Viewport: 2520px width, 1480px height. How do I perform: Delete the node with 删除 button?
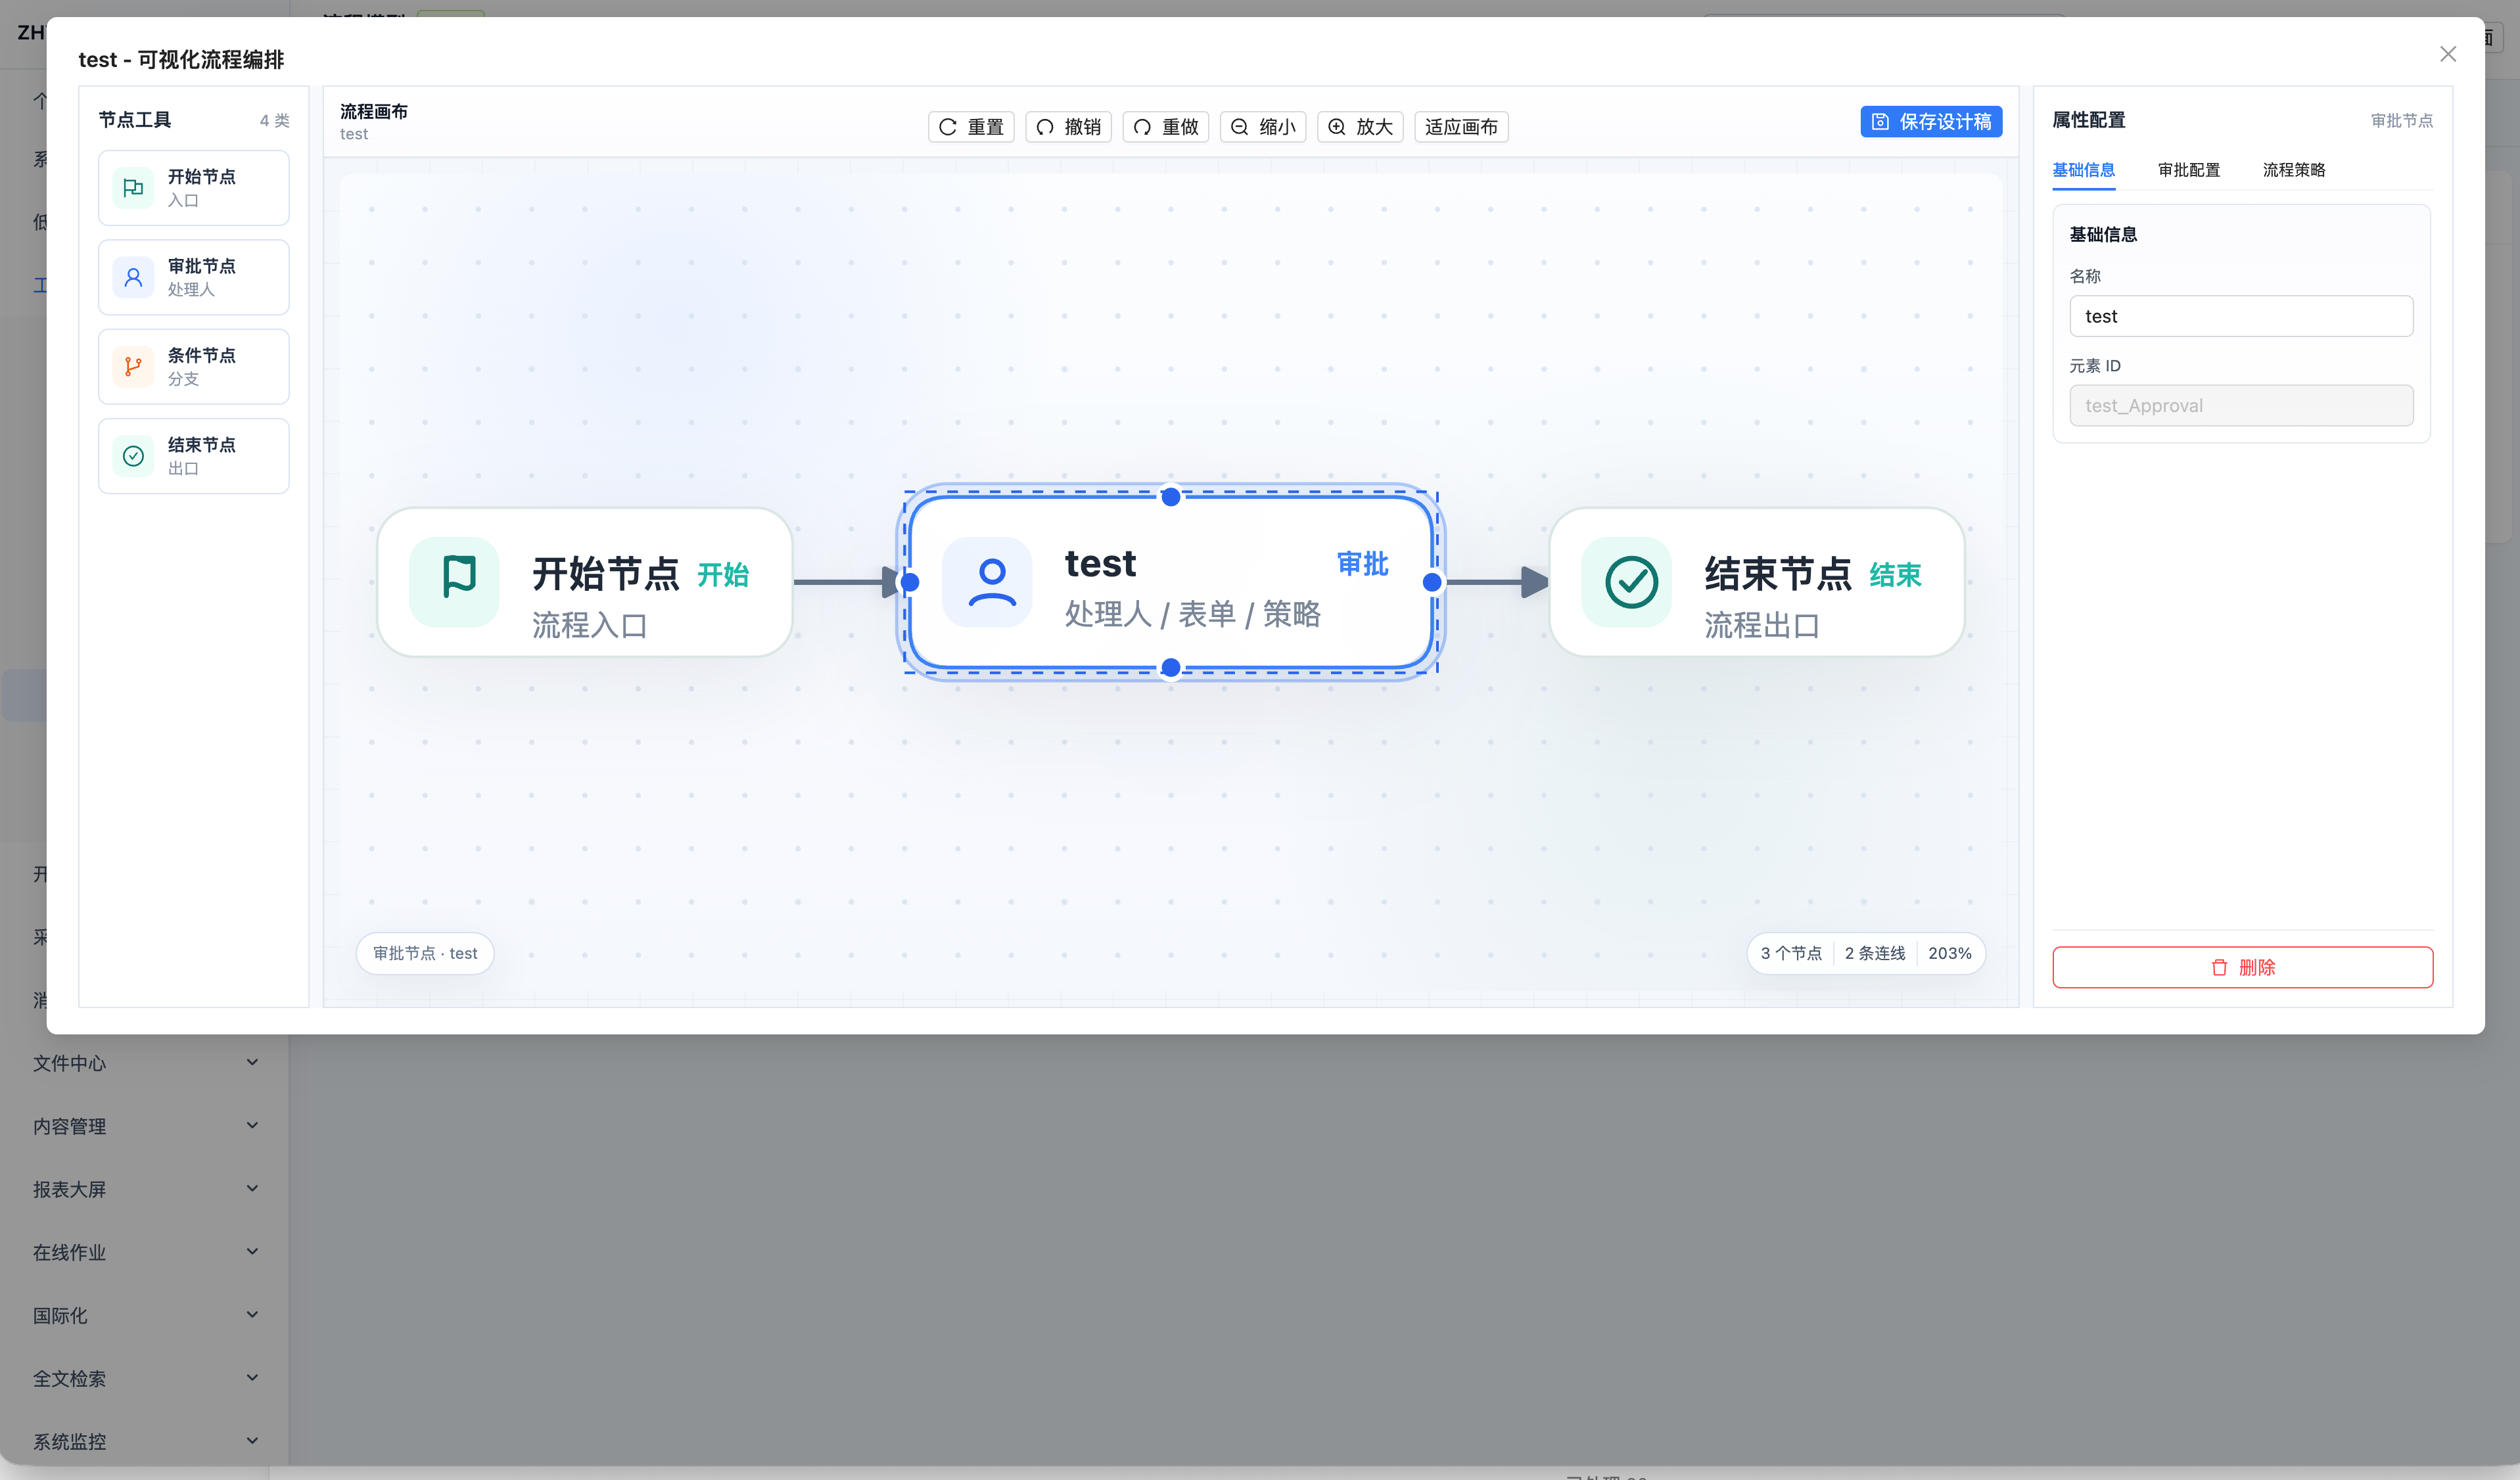pyautogui.click(x=2243, y=967)
